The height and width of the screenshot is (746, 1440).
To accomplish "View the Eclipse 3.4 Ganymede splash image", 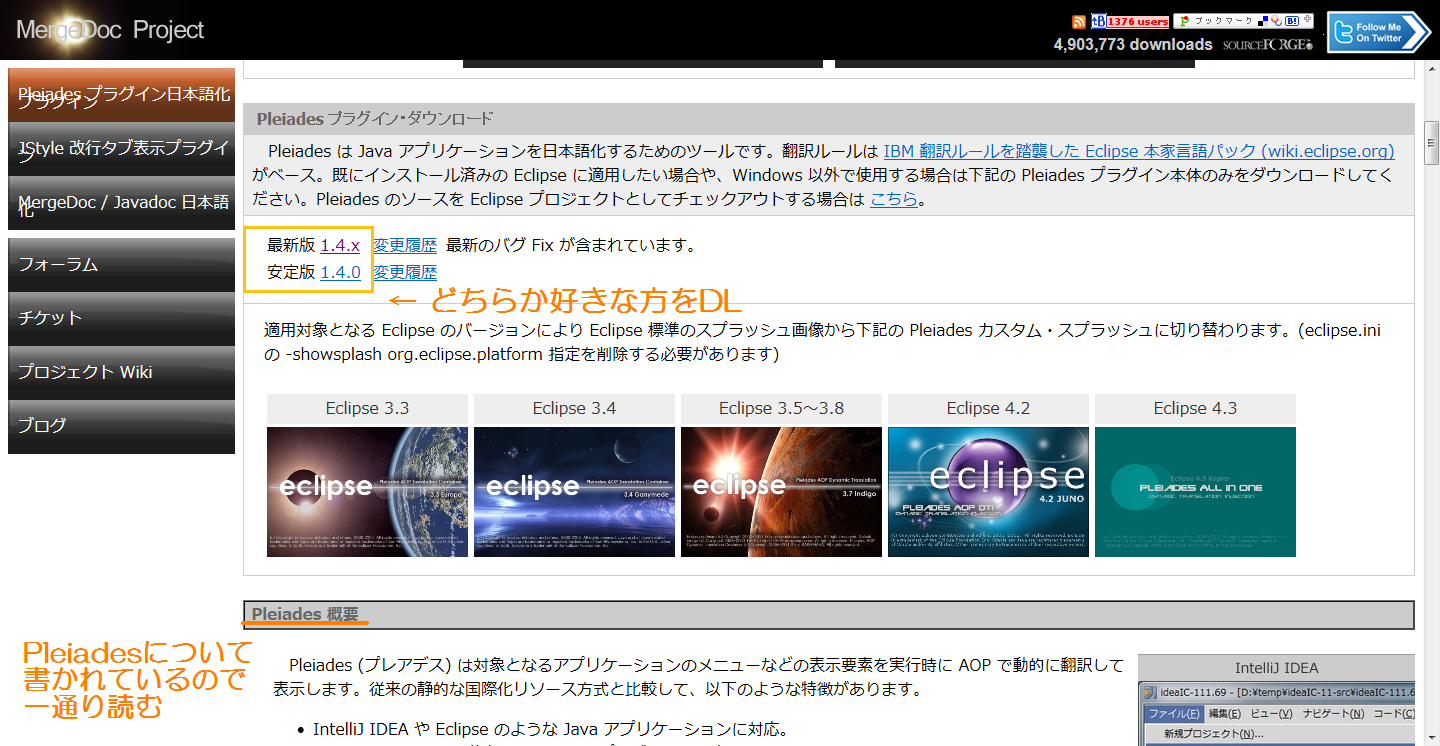I will click(x=574, y=492).
